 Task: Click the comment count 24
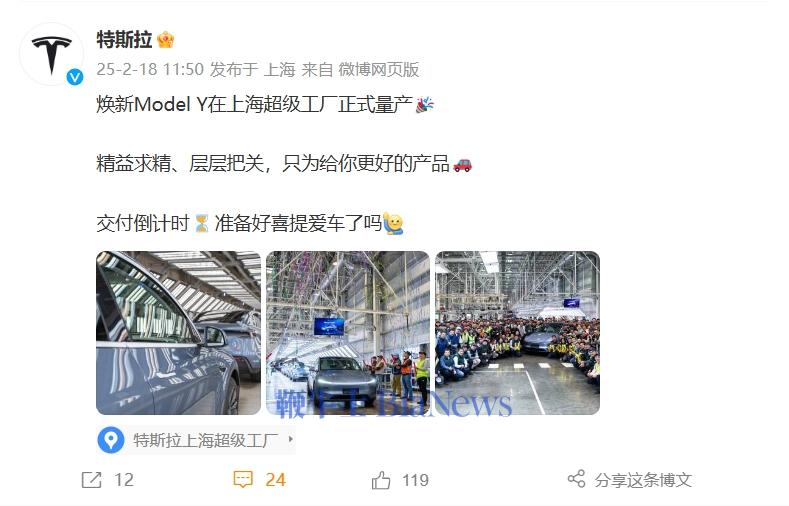tap(275, 480)
